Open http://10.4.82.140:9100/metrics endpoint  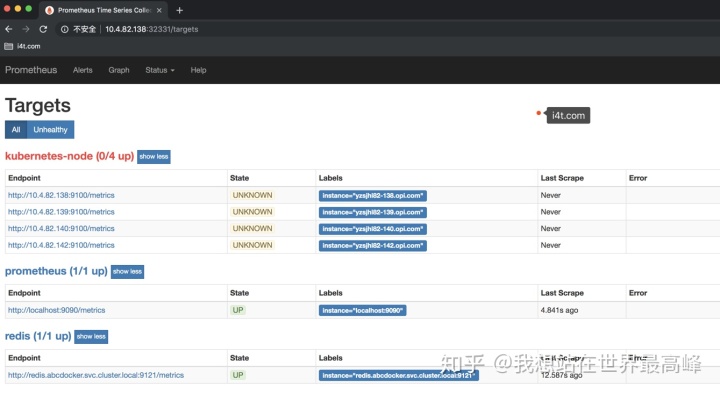pos(61,228)
